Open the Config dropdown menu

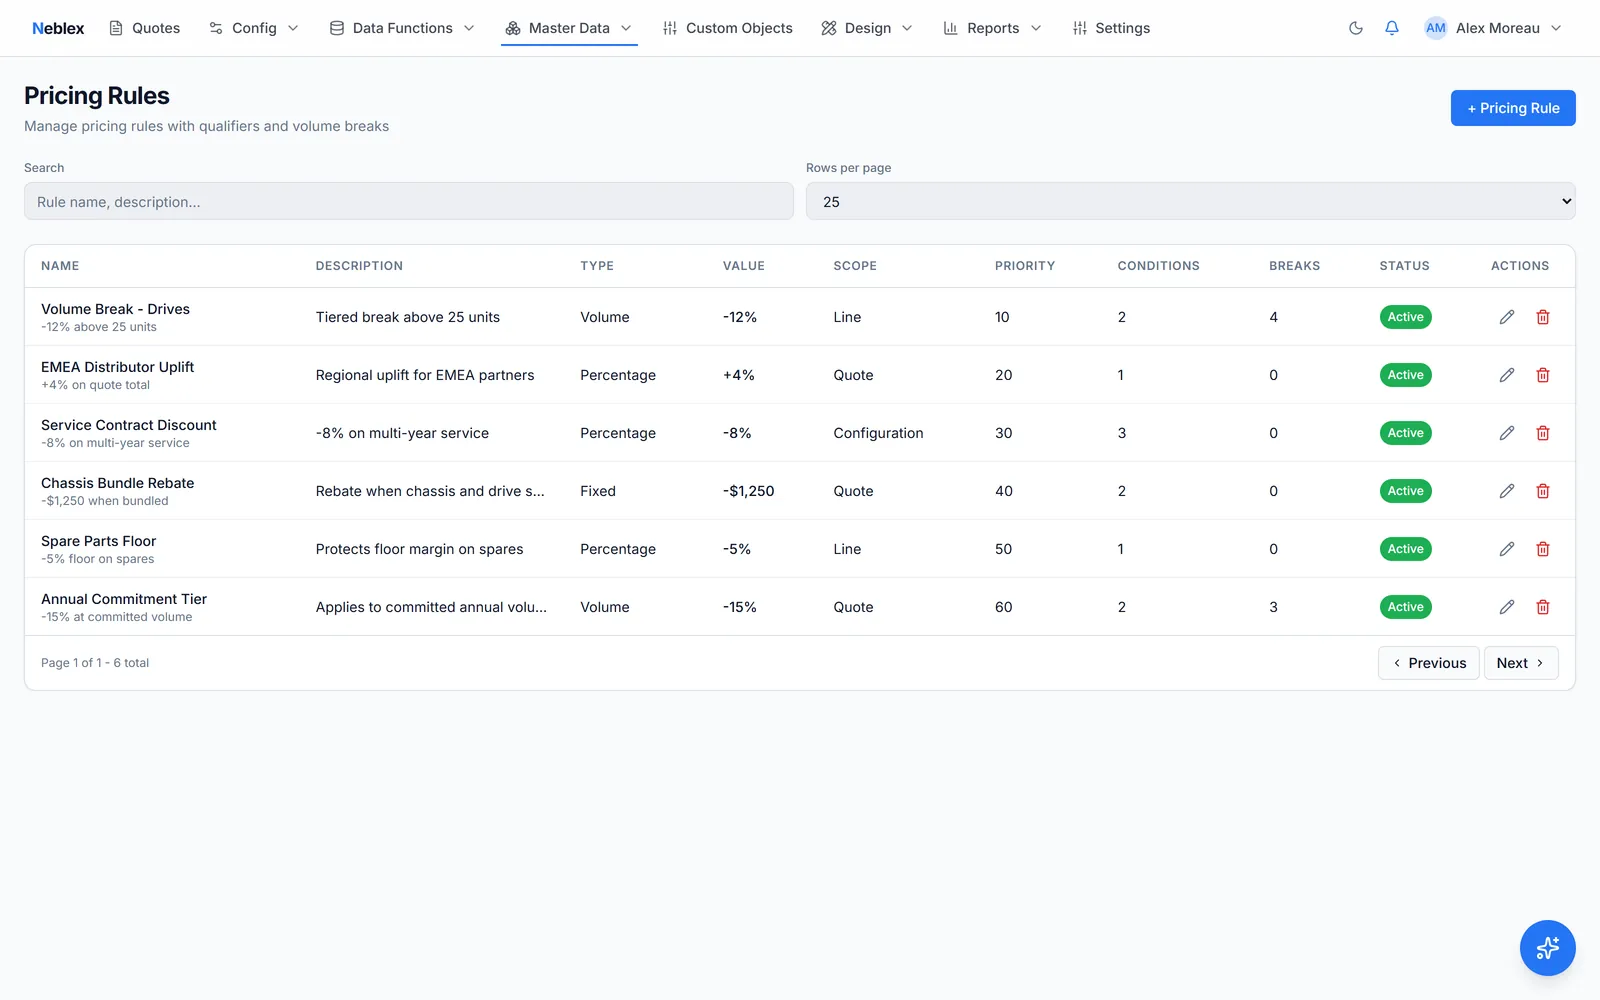(254, 28)
